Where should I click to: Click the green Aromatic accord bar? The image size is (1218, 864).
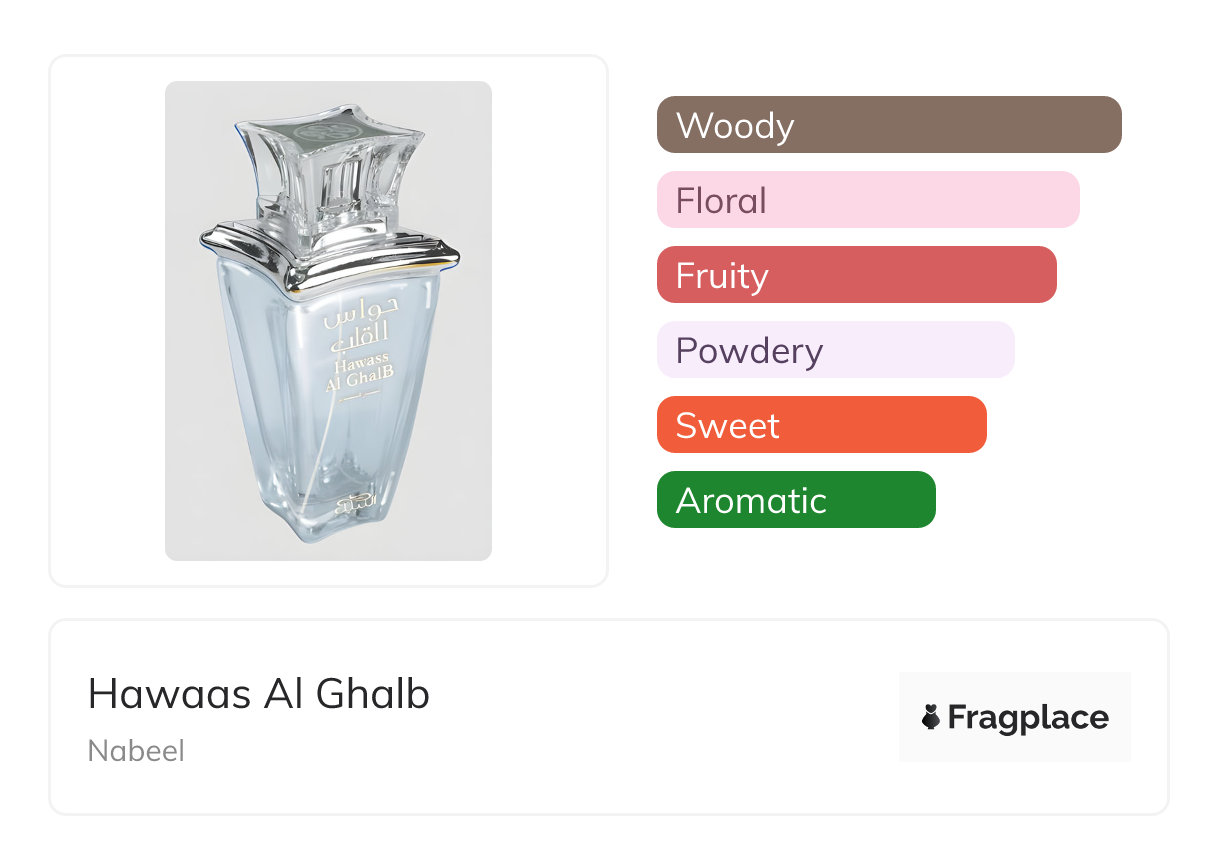(796, 500)
